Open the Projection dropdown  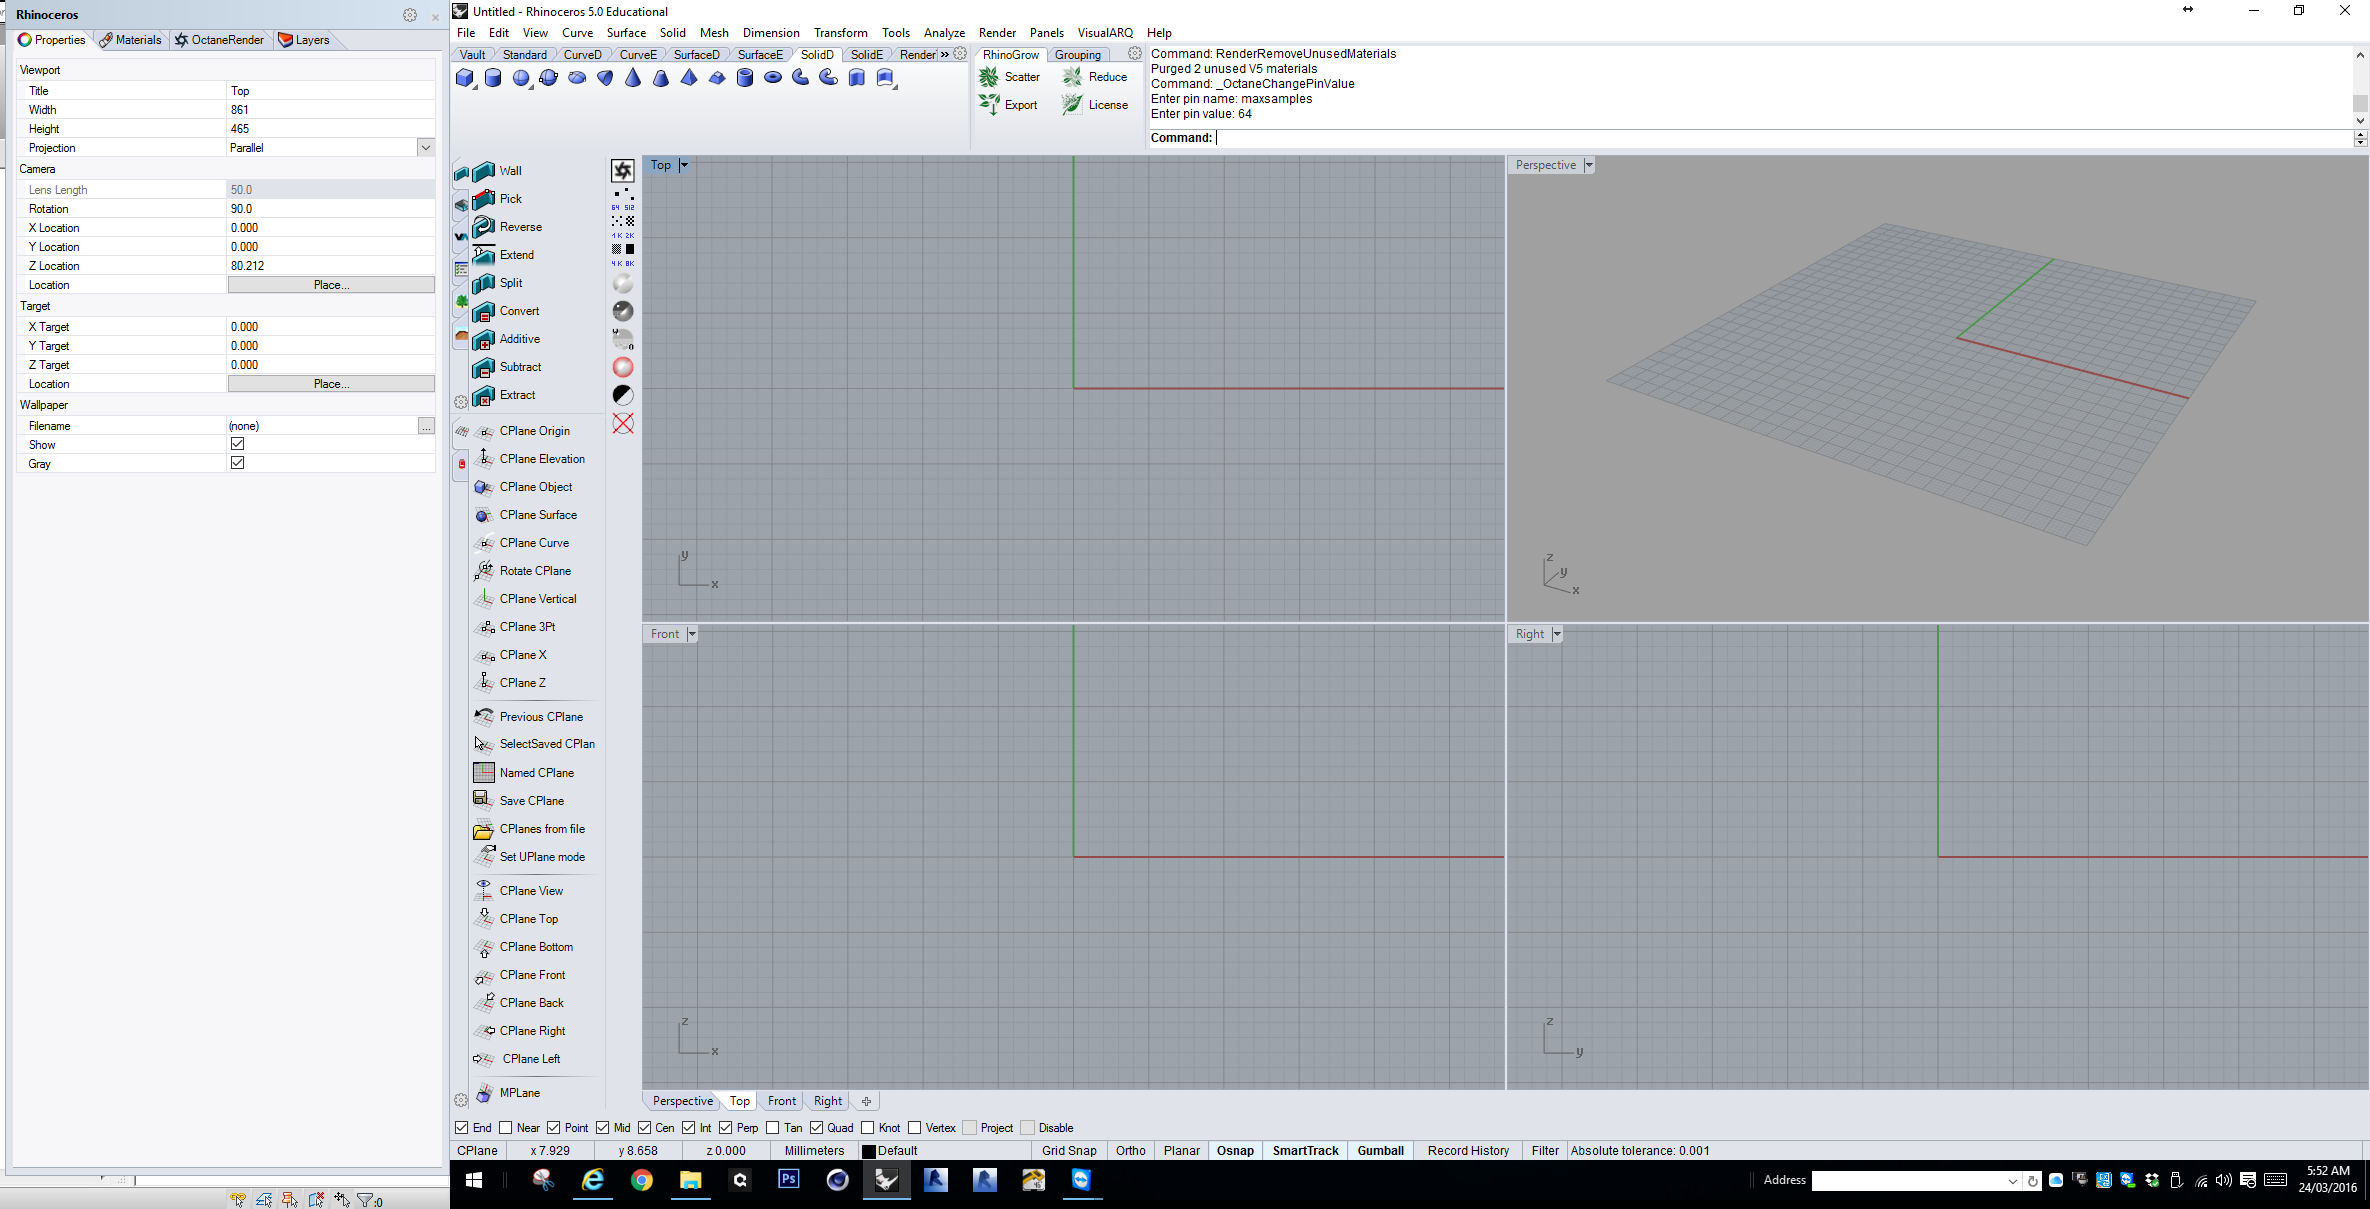click(x=426, y=148)
